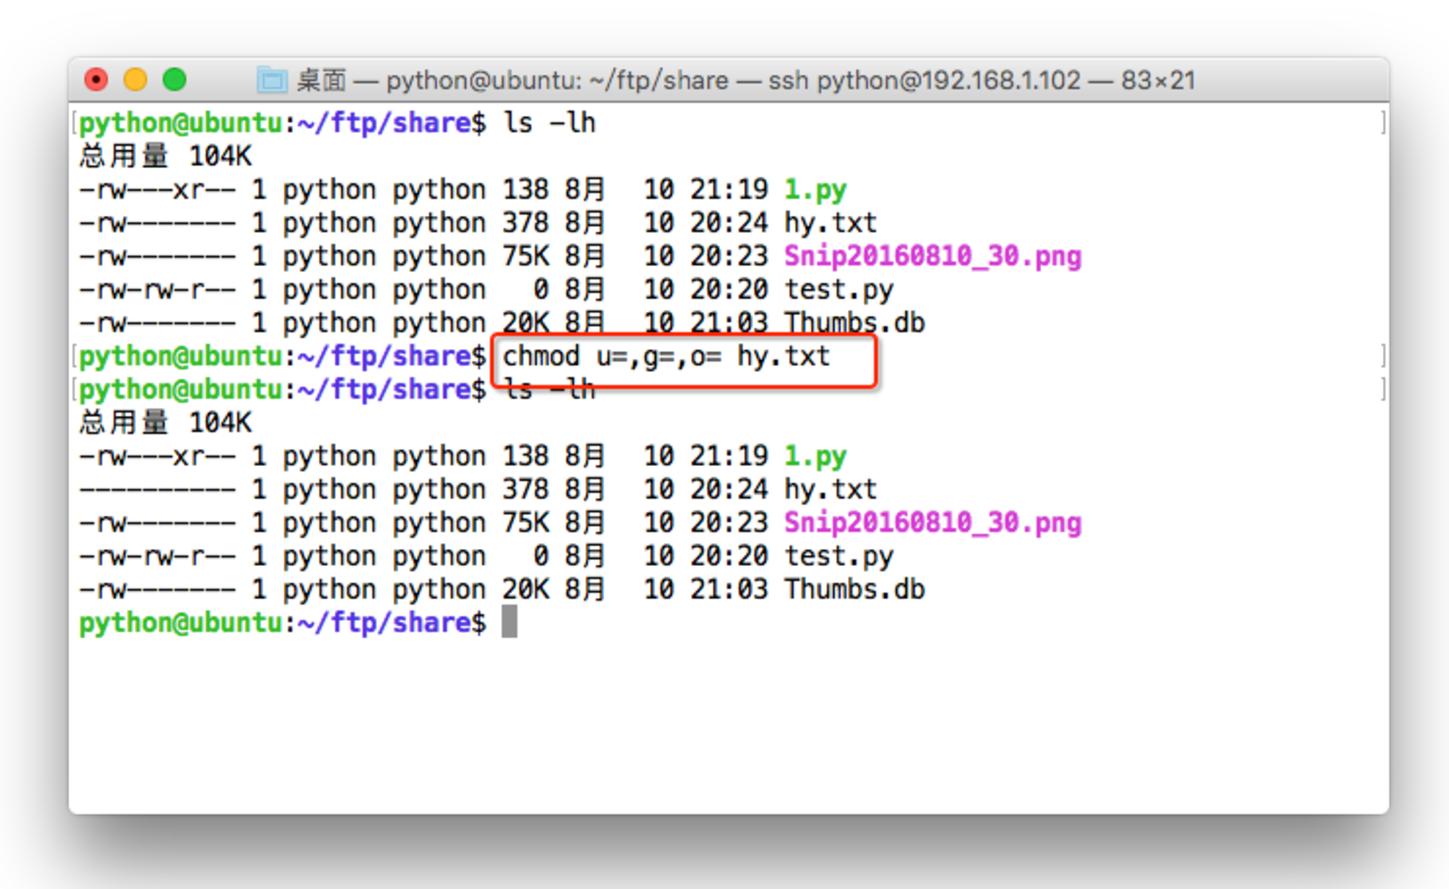Click the all-dashes permission string for hy.txt
1449x889 pixels.
158,490
